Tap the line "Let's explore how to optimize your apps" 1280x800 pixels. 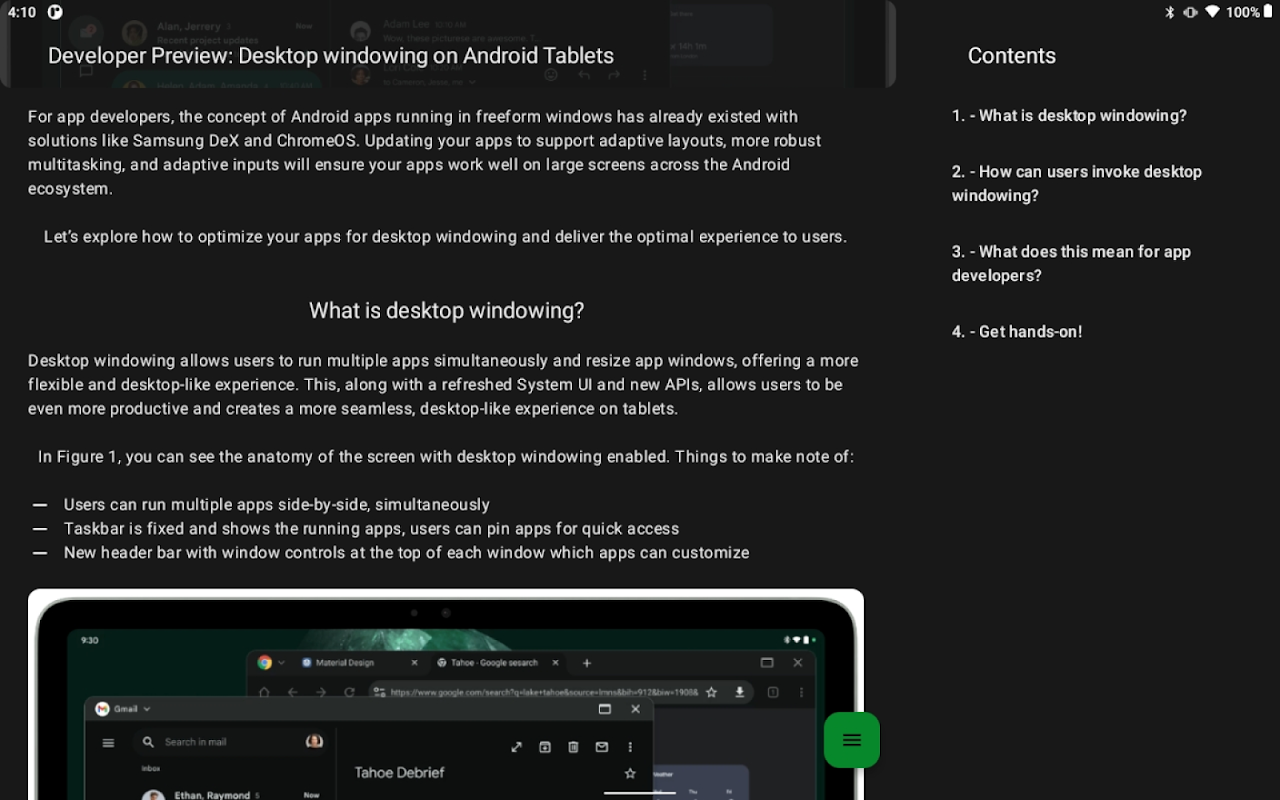[x=445, y=237]
